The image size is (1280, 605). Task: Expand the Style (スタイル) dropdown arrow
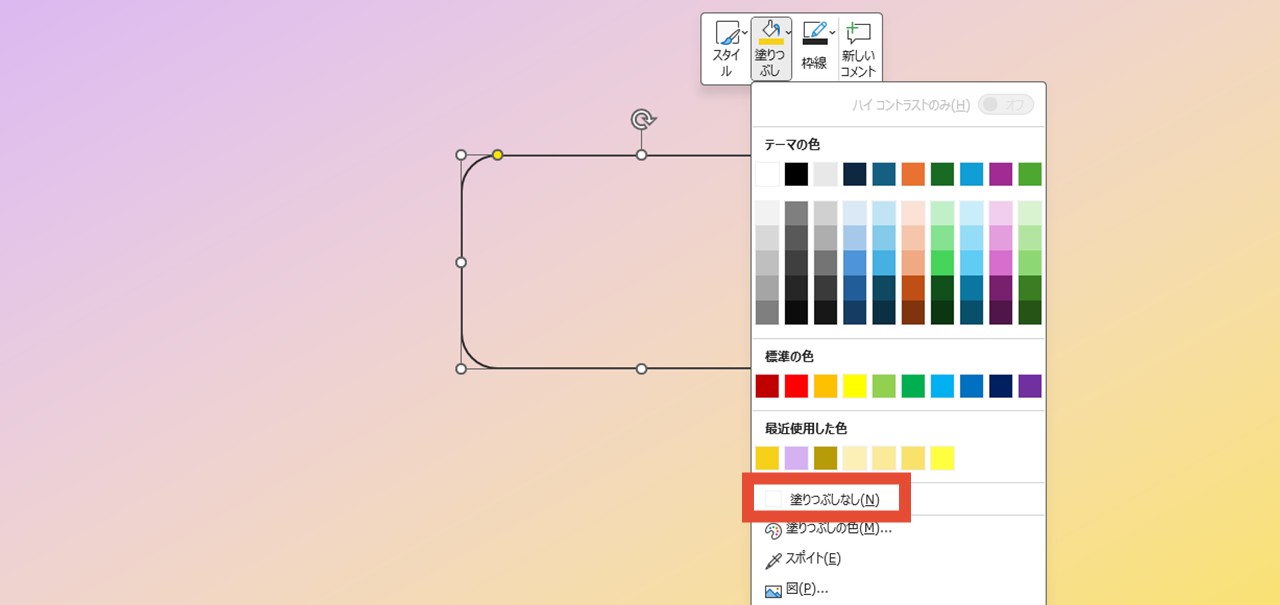tap(745, 33)
